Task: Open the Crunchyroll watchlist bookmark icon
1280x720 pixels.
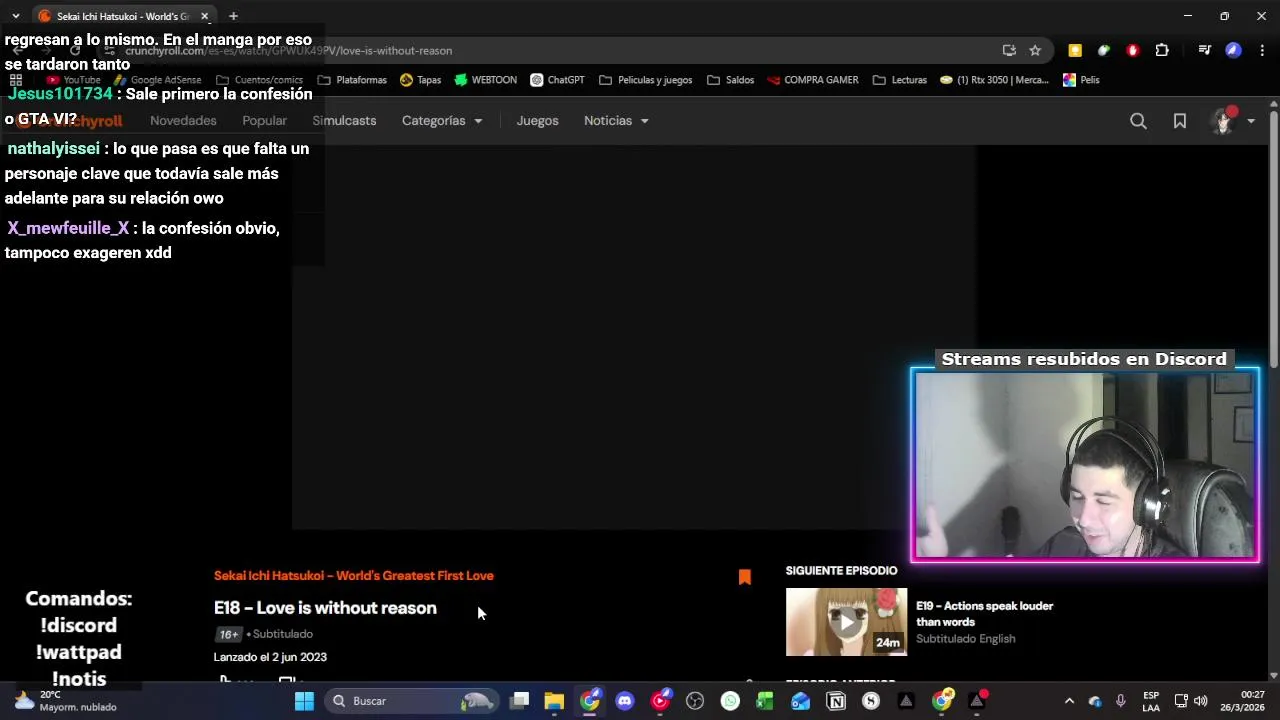Action: [1180, 121]
